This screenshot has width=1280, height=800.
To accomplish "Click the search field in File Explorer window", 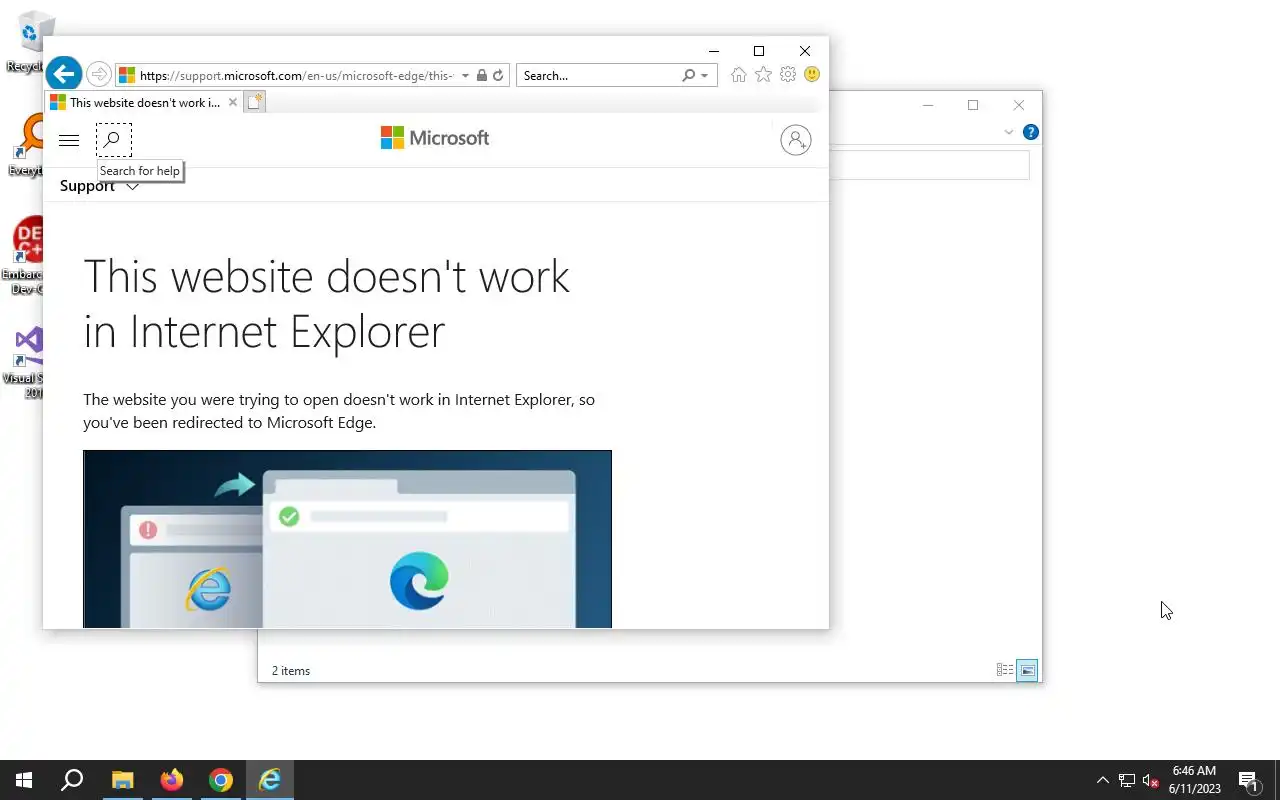I will pos(929,165).
